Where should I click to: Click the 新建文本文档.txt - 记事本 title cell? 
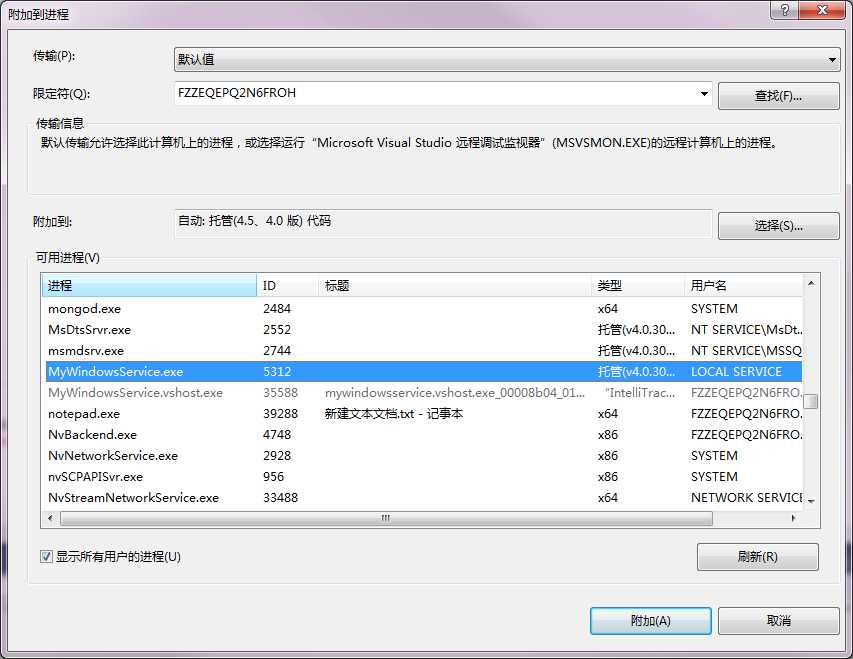[x=394, y=414]
